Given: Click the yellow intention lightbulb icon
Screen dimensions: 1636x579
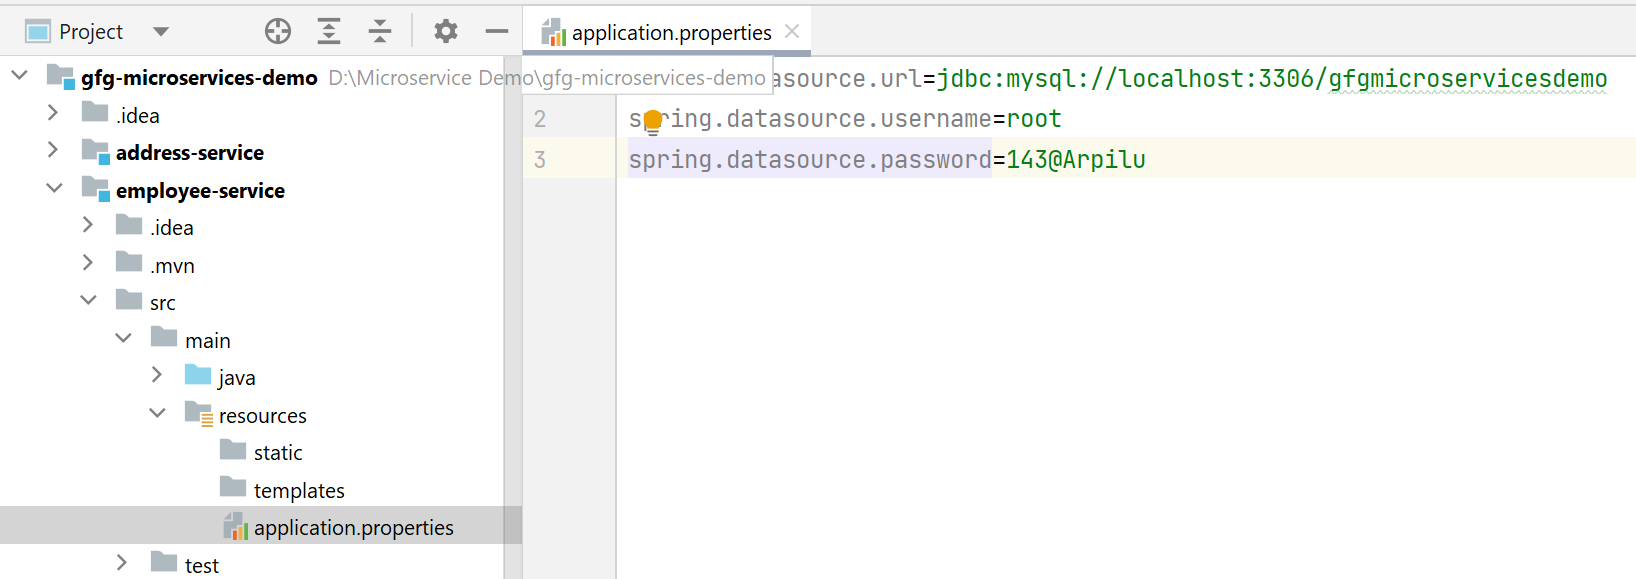Looking at the screenshot, I should [653, 121].
